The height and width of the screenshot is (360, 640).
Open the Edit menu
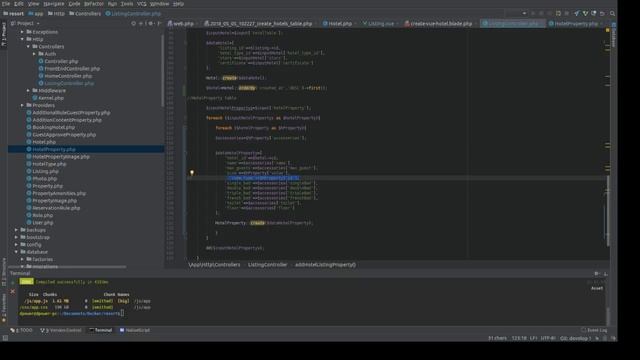pyautogui.click(x=19, y=4)
